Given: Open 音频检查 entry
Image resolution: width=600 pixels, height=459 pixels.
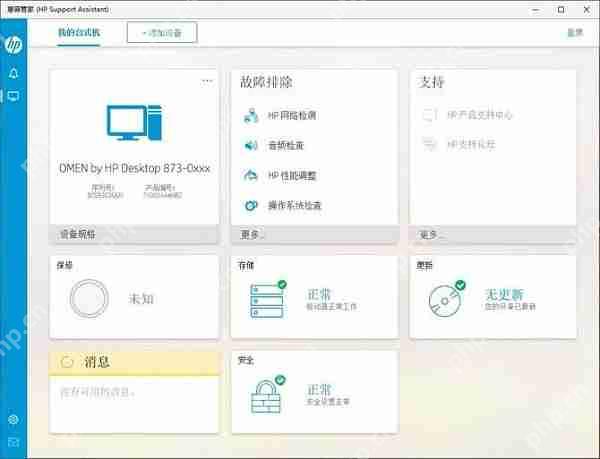Looking at the screenshot, I should [x=286, y=145].
